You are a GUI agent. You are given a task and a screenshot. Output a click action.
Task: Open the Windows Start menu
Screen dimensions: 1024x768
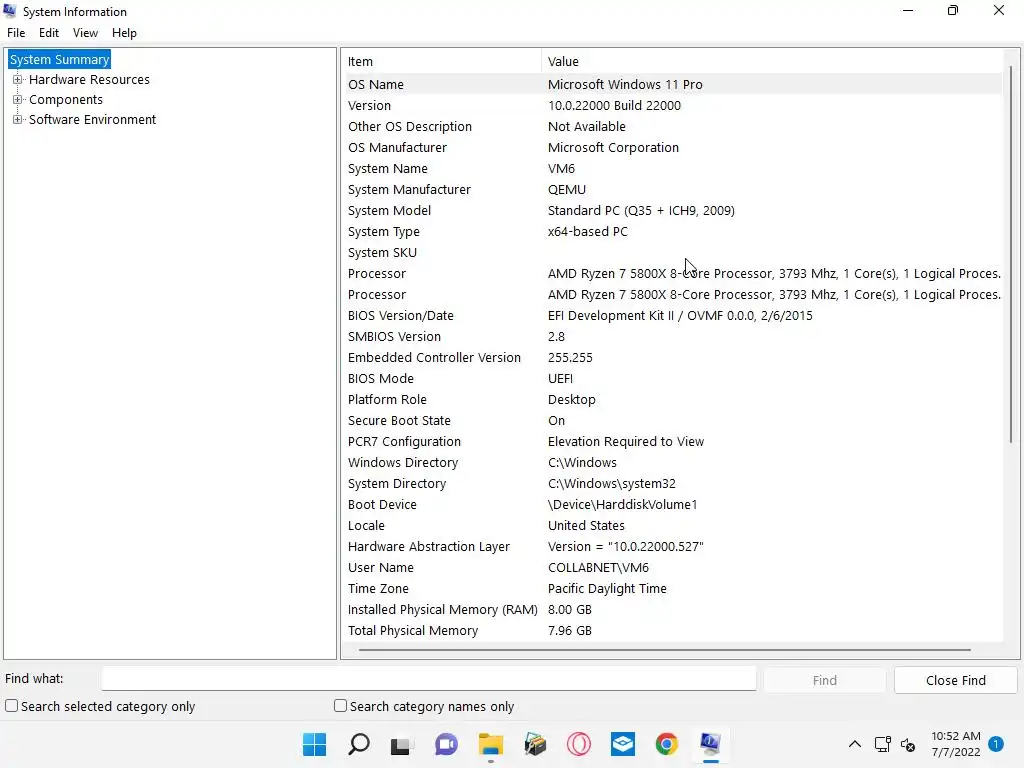(314, 744)
